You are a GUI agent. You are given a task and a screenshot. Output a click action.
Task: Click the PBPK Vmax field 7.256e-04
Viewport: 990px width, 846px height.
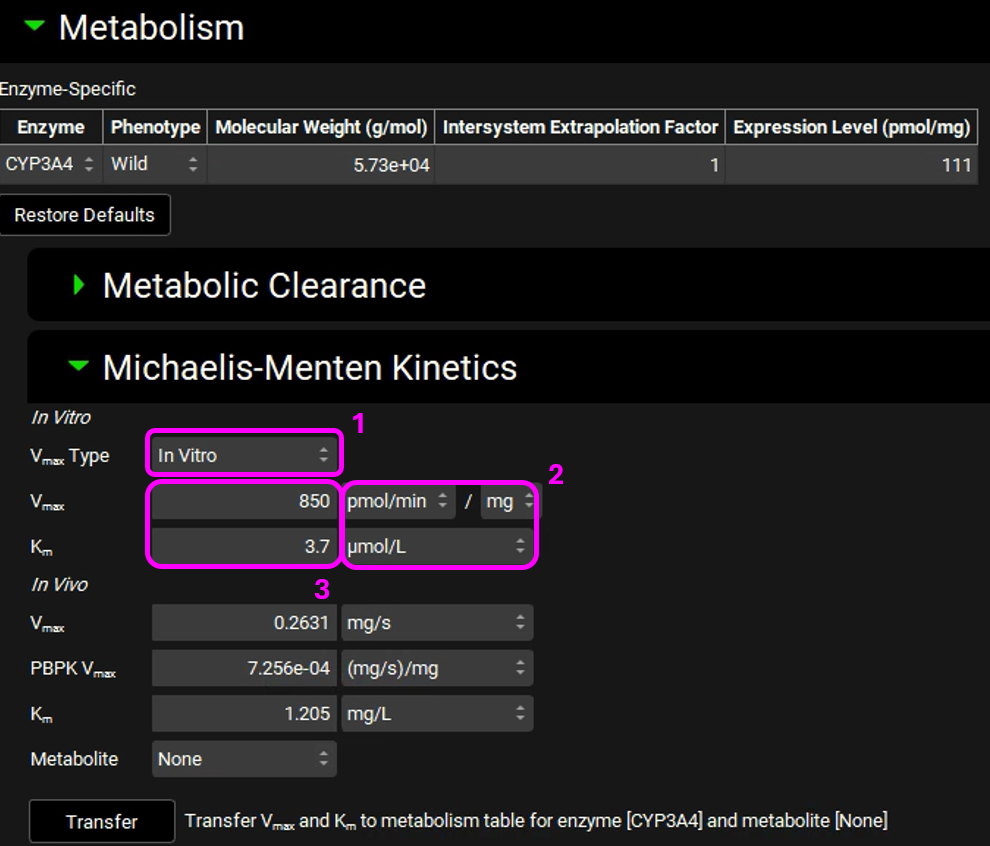244,669
